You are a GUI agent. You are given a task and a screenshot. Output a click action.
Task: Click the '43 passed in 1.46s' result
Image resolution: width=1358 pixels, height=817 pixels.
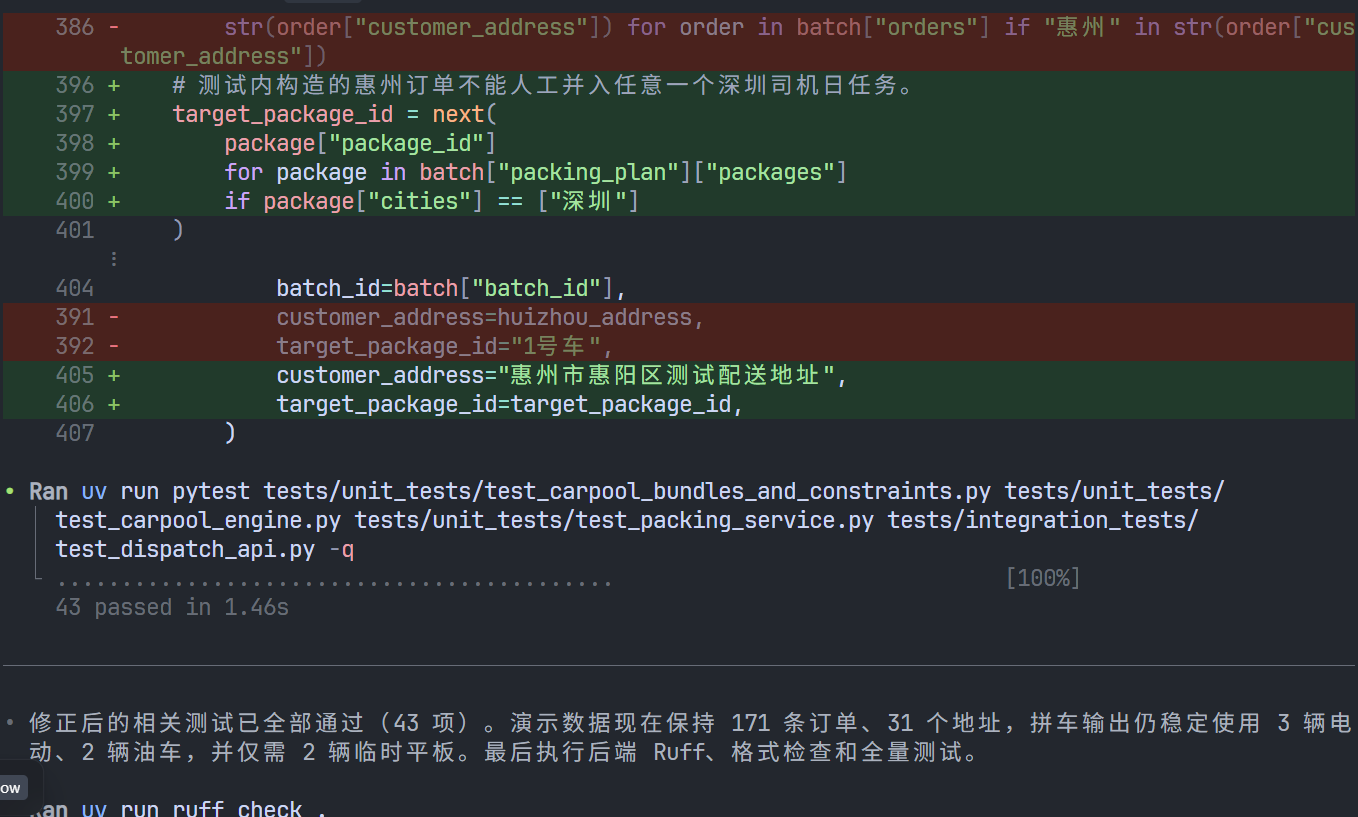click(172, 607)
